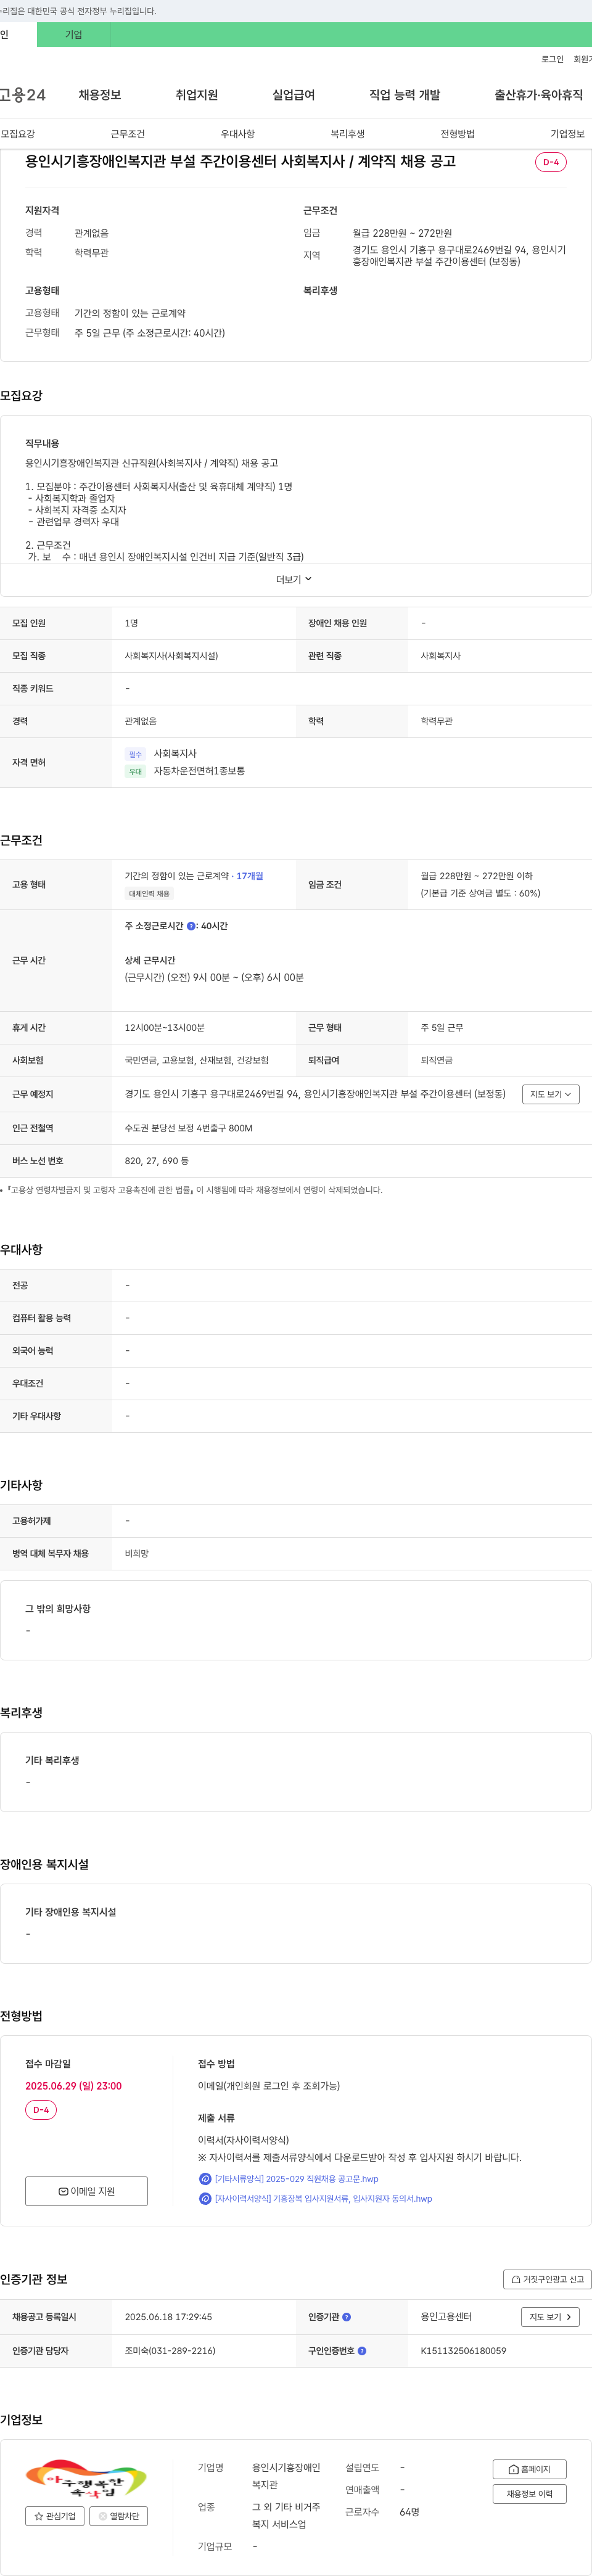The height and width of the screenshot is (2576, 592).
Task: Click the company logo thumbnail
Action: 86,2479
